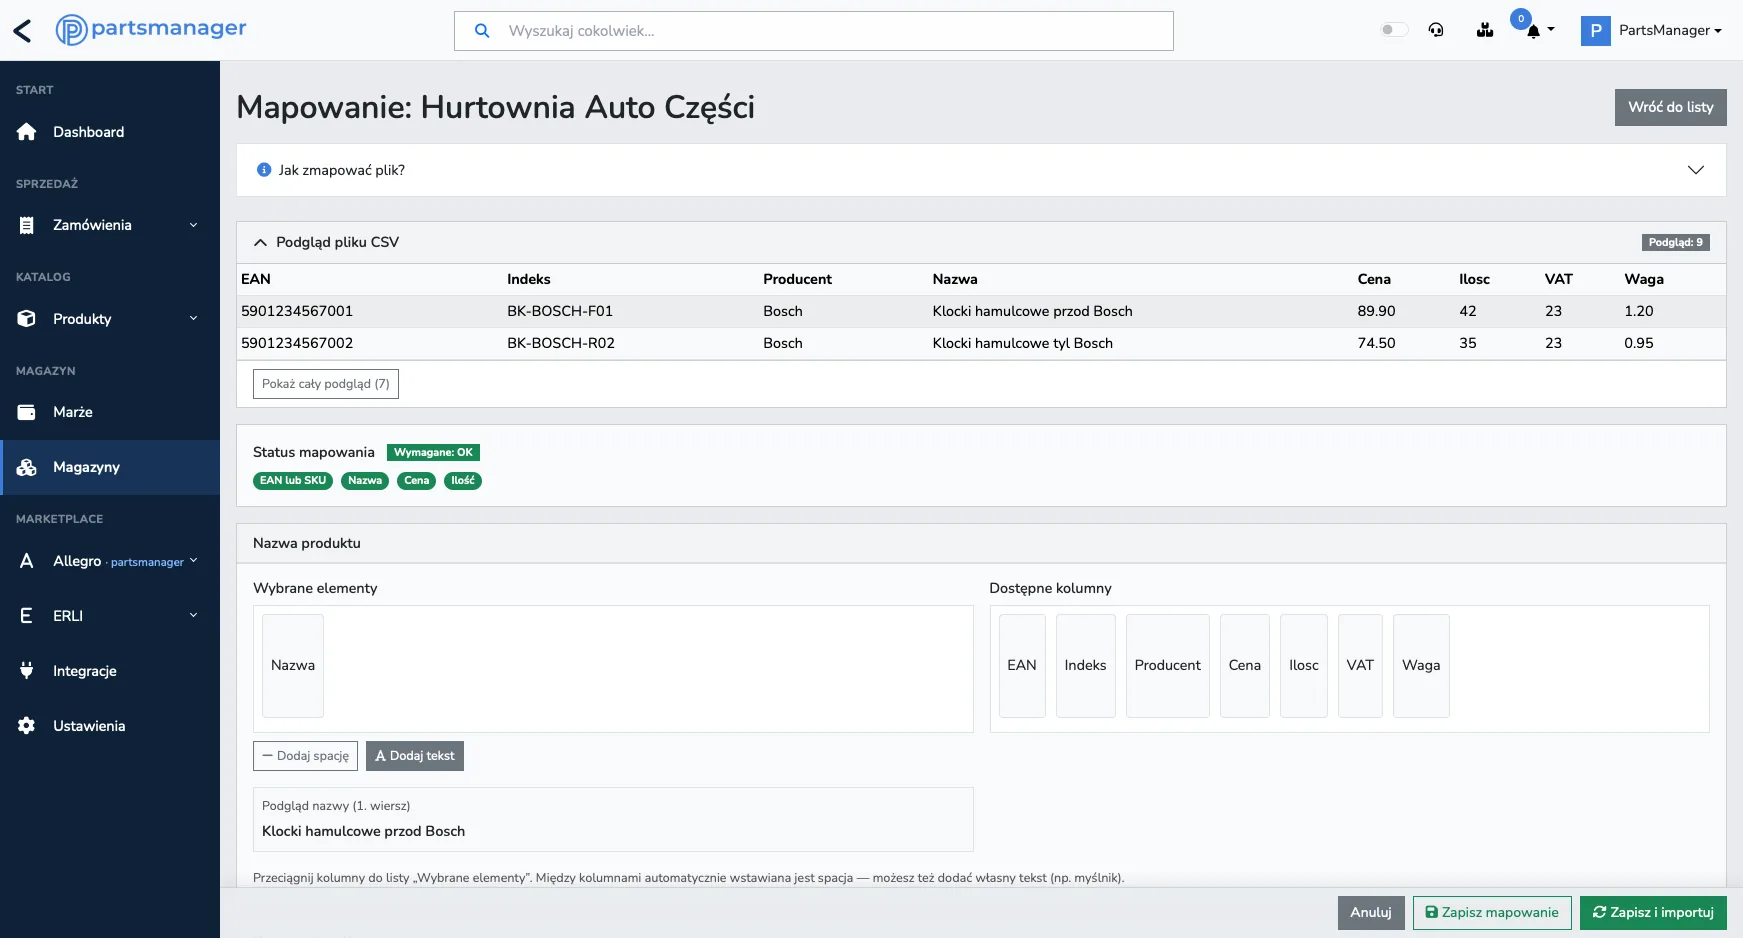This screenshot has width=1743, height=938.
Task: Click the EAN lub SKU status badge
Action: [x=293, y=481]
